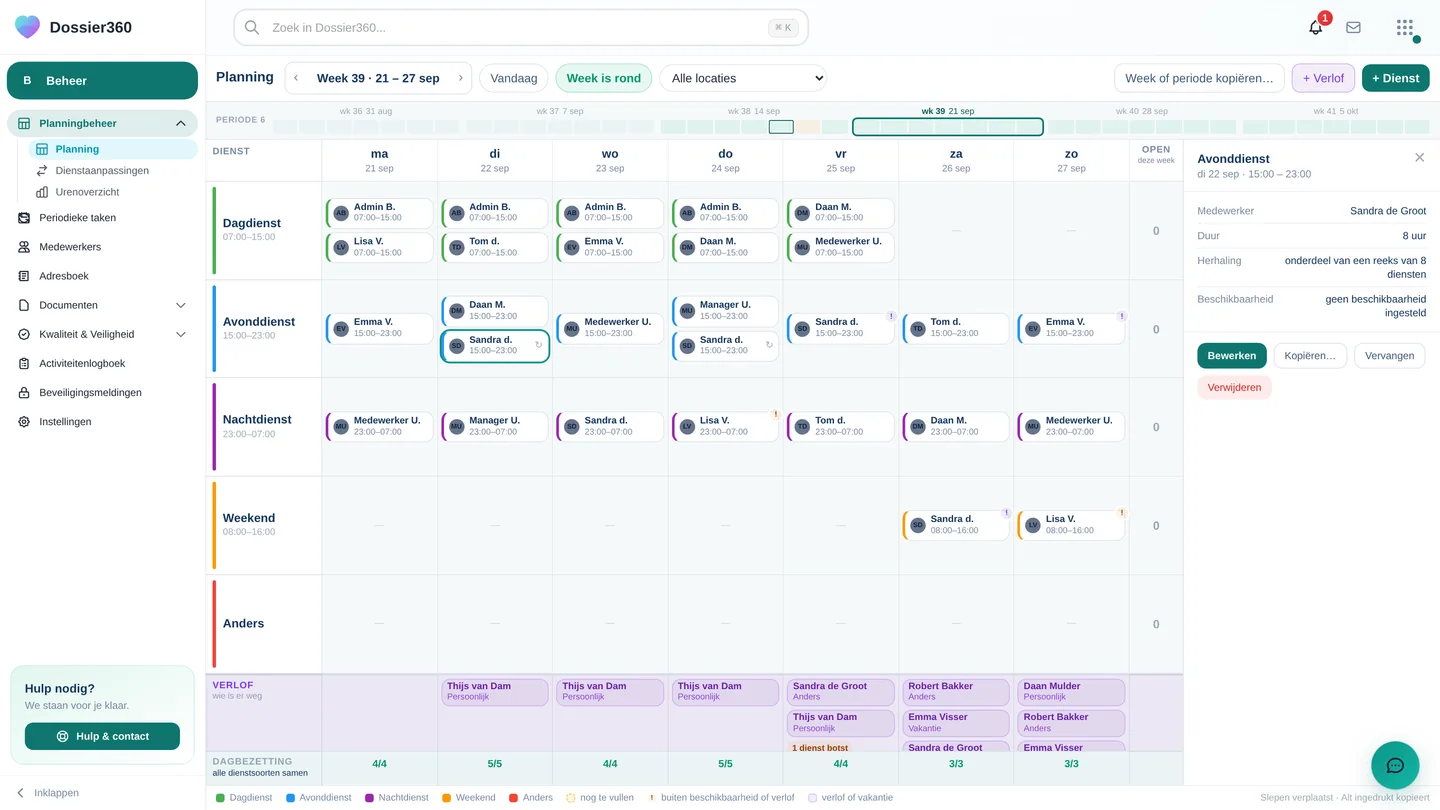Go to the next week with the right chevron
1440x810 pixels.
[460, 78]
